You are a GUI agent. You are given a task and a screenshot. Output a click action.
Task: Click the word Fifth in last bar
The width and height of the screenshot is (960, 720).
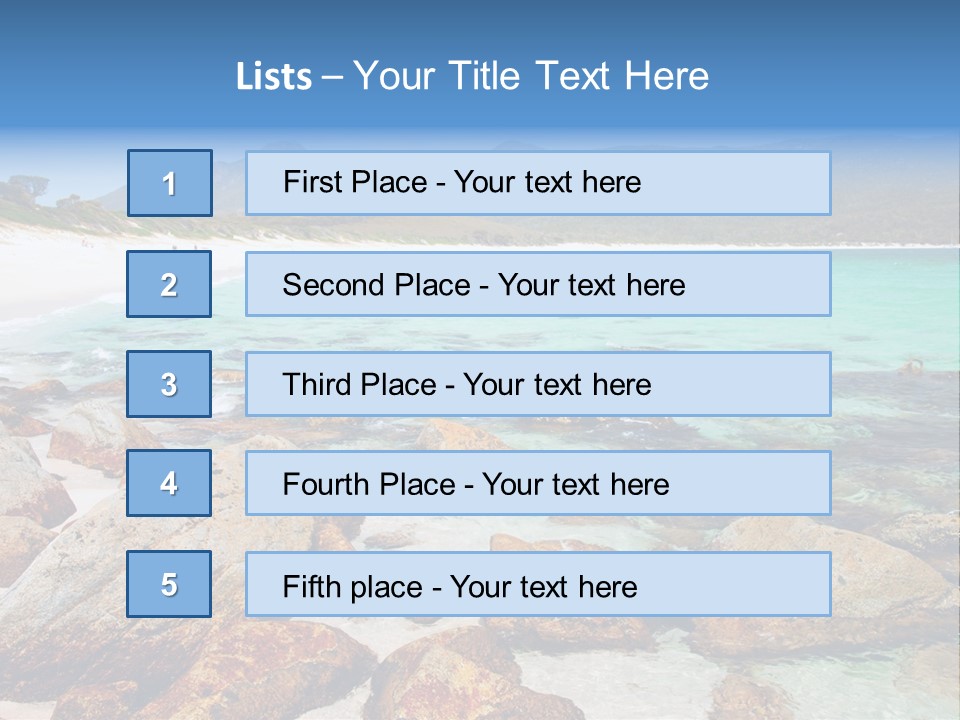[x=310, y=587]
